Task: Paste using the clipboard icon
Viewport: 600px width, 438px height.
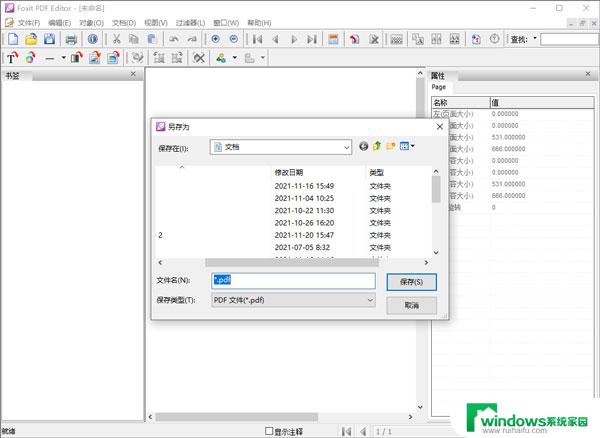Action: coord(152,39)
